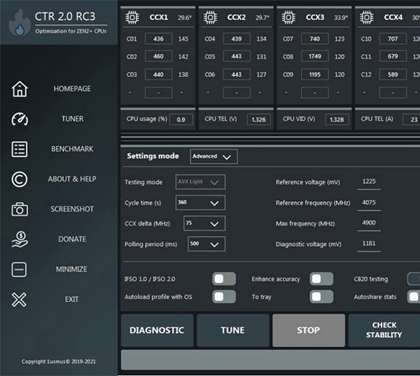
Task: Click the CPU TEL (V) value 1.326
Action: point(259,120)
